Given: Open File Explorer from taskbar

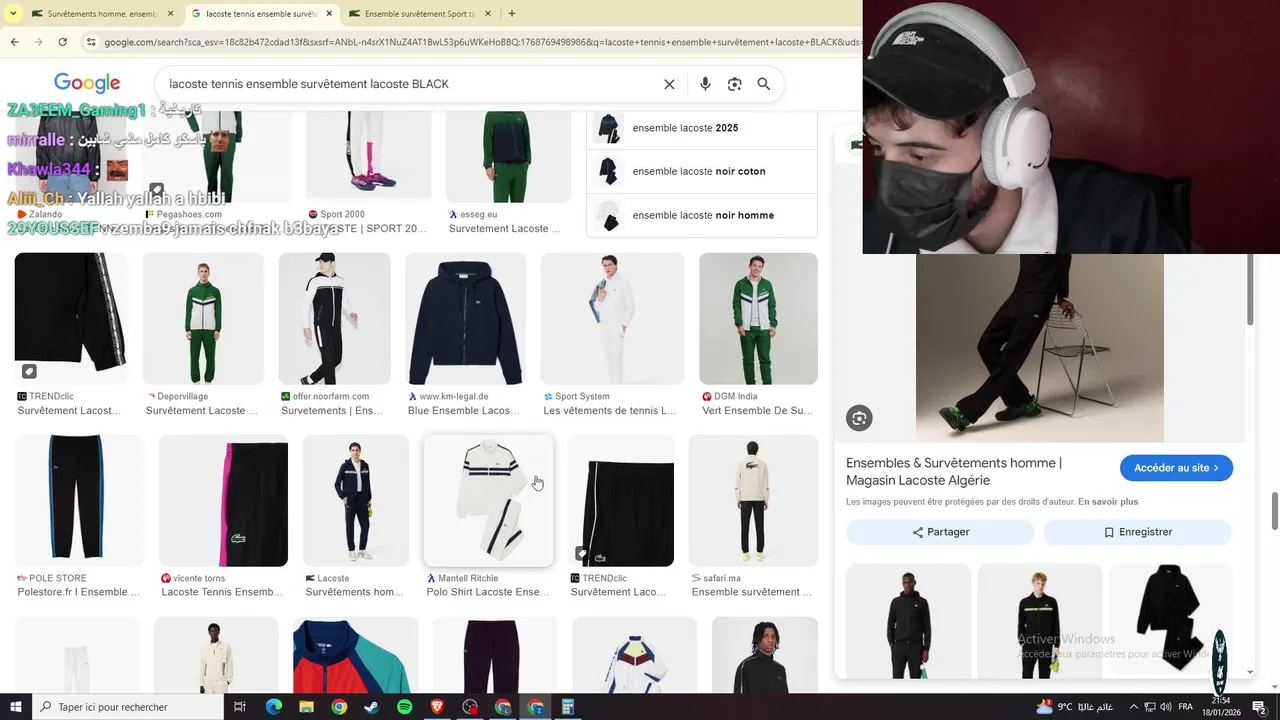Looking at the screenshot, I should click(306, 707).
